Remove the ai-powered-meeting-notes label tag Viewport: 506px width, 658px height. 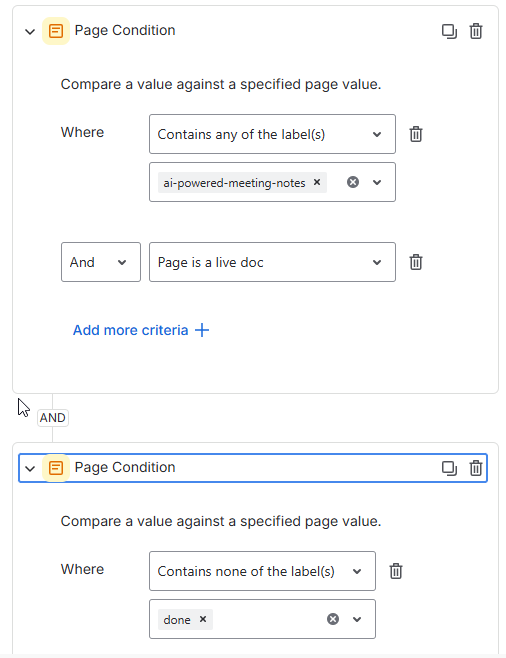point(317,182)
